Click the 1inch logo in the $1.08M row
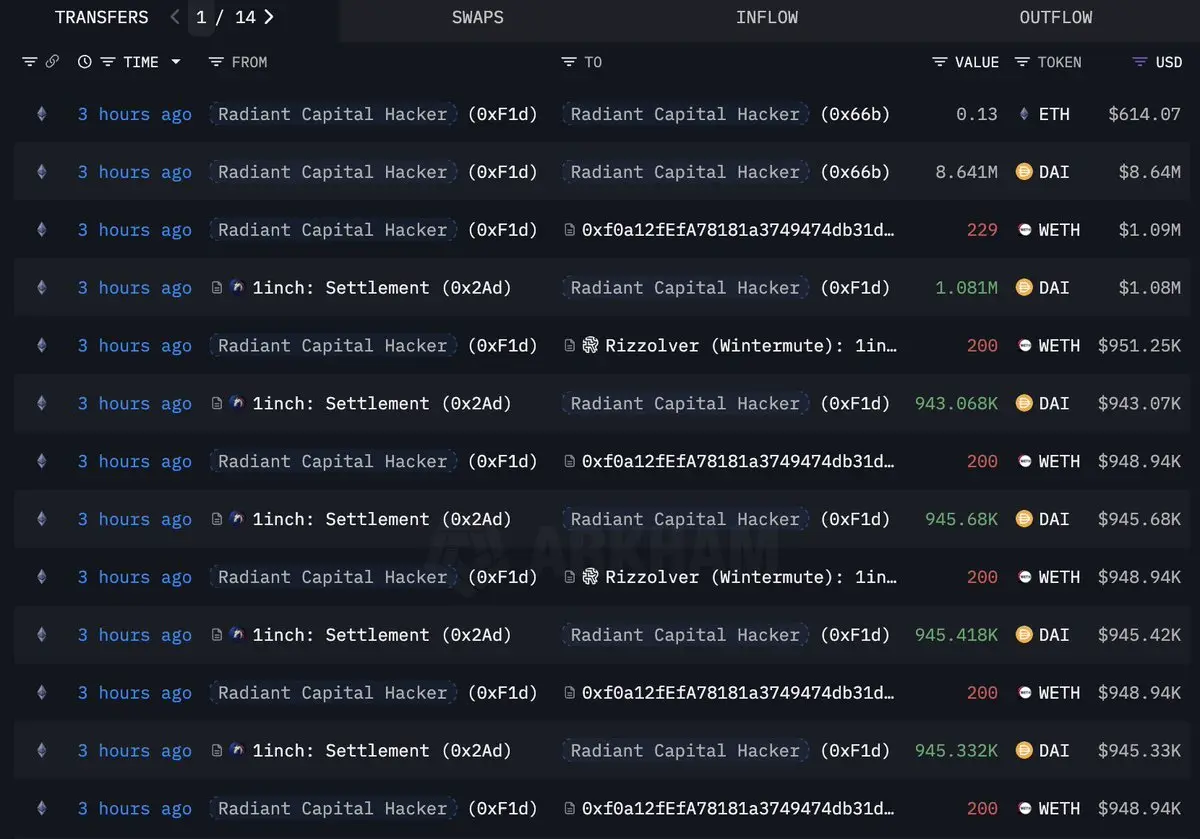This screenshot has height=839, width=1200. pos(237,288)
